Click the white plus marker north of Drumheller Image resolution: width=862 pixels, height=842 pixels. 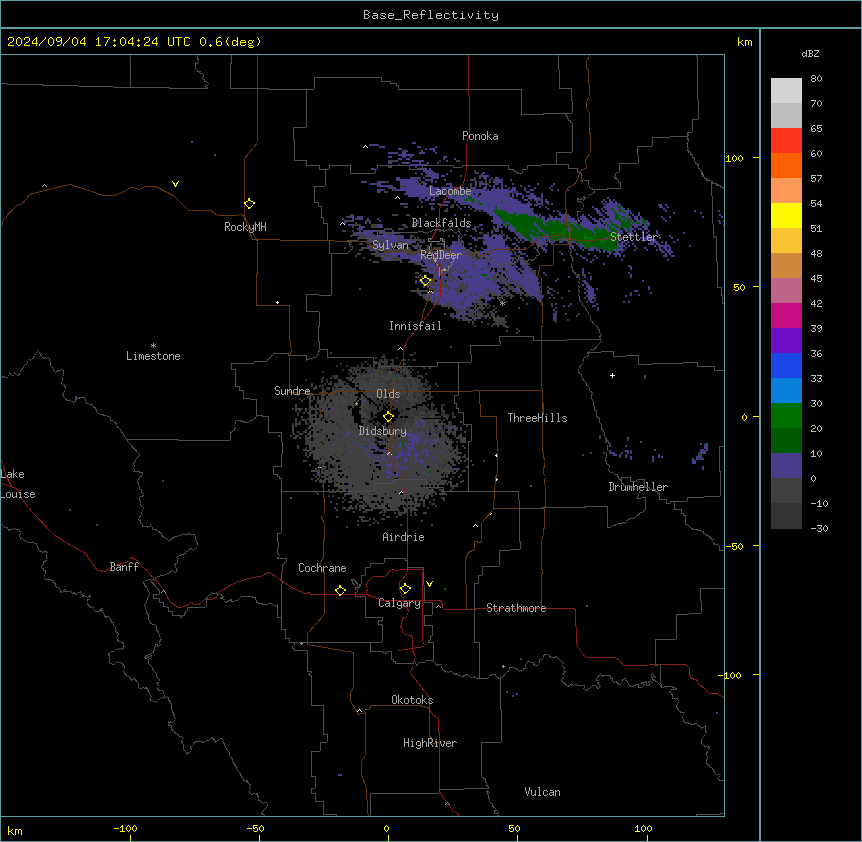(x=612, y=375)
